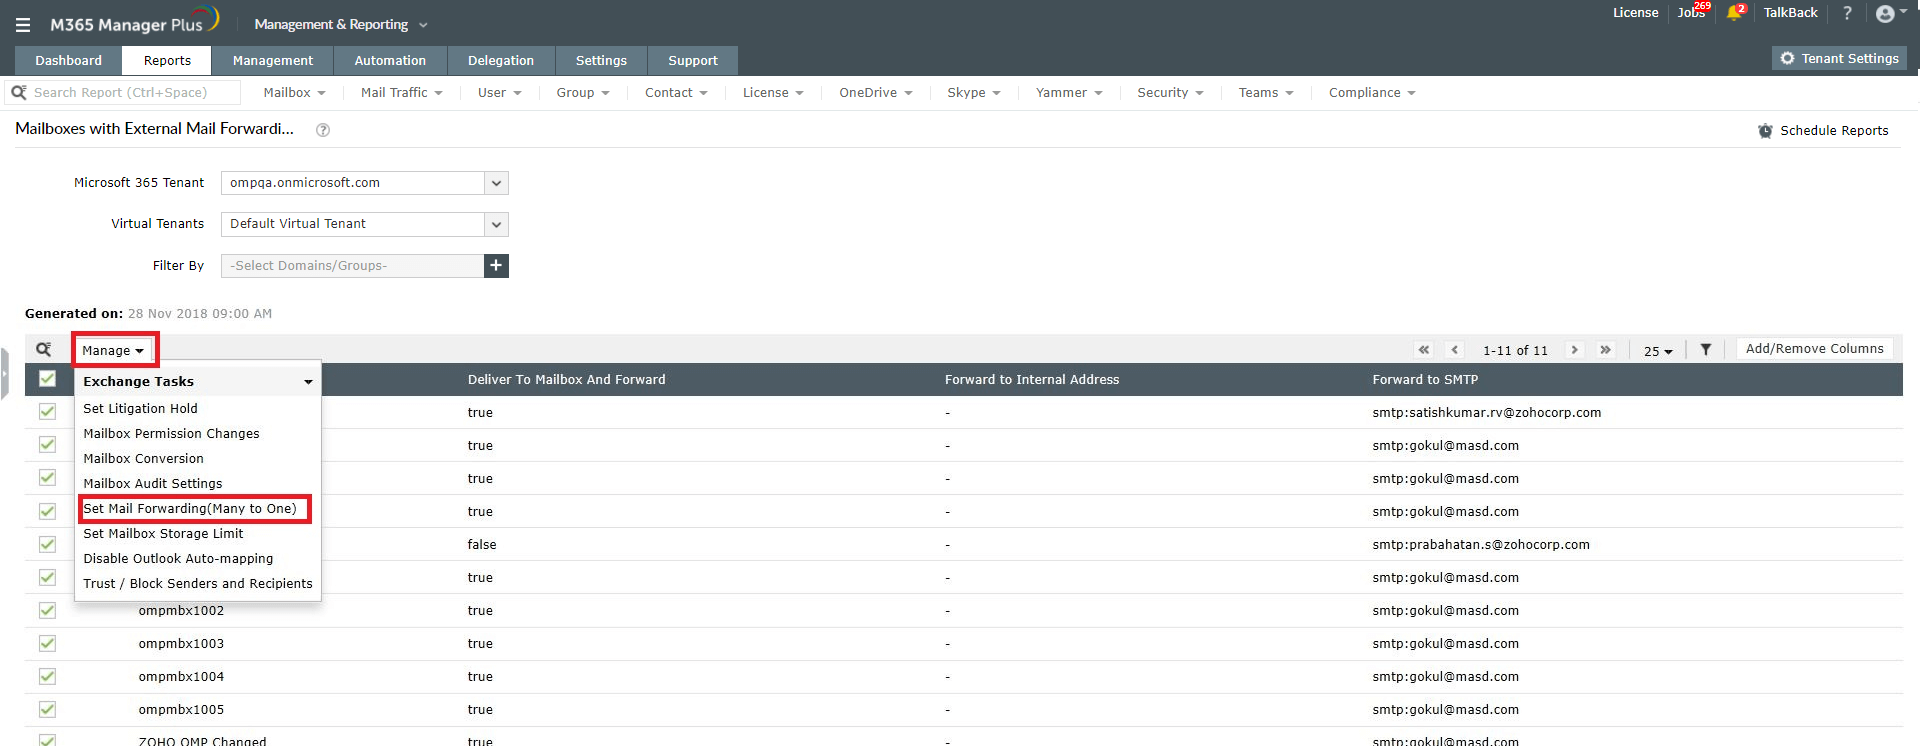1920x746 pixels.
Task: Collapse the Exchange Tasks category selector
Action: coord(198,382)
